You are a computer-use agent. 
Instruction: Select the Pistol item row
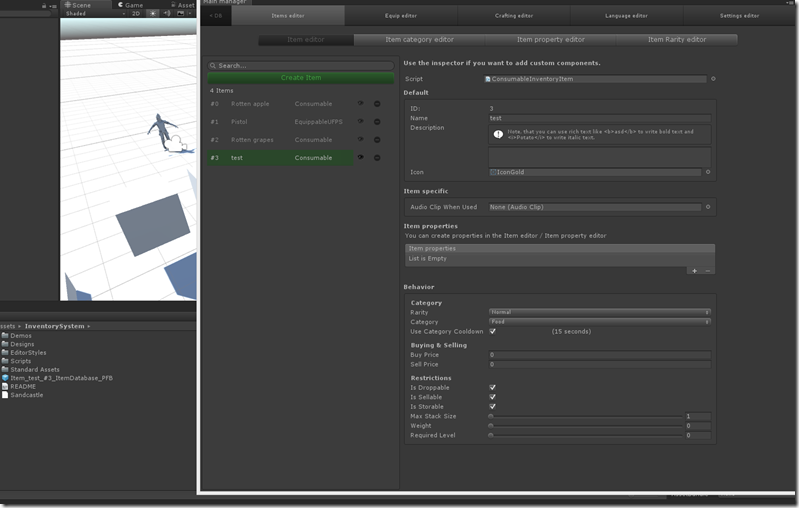280,122
